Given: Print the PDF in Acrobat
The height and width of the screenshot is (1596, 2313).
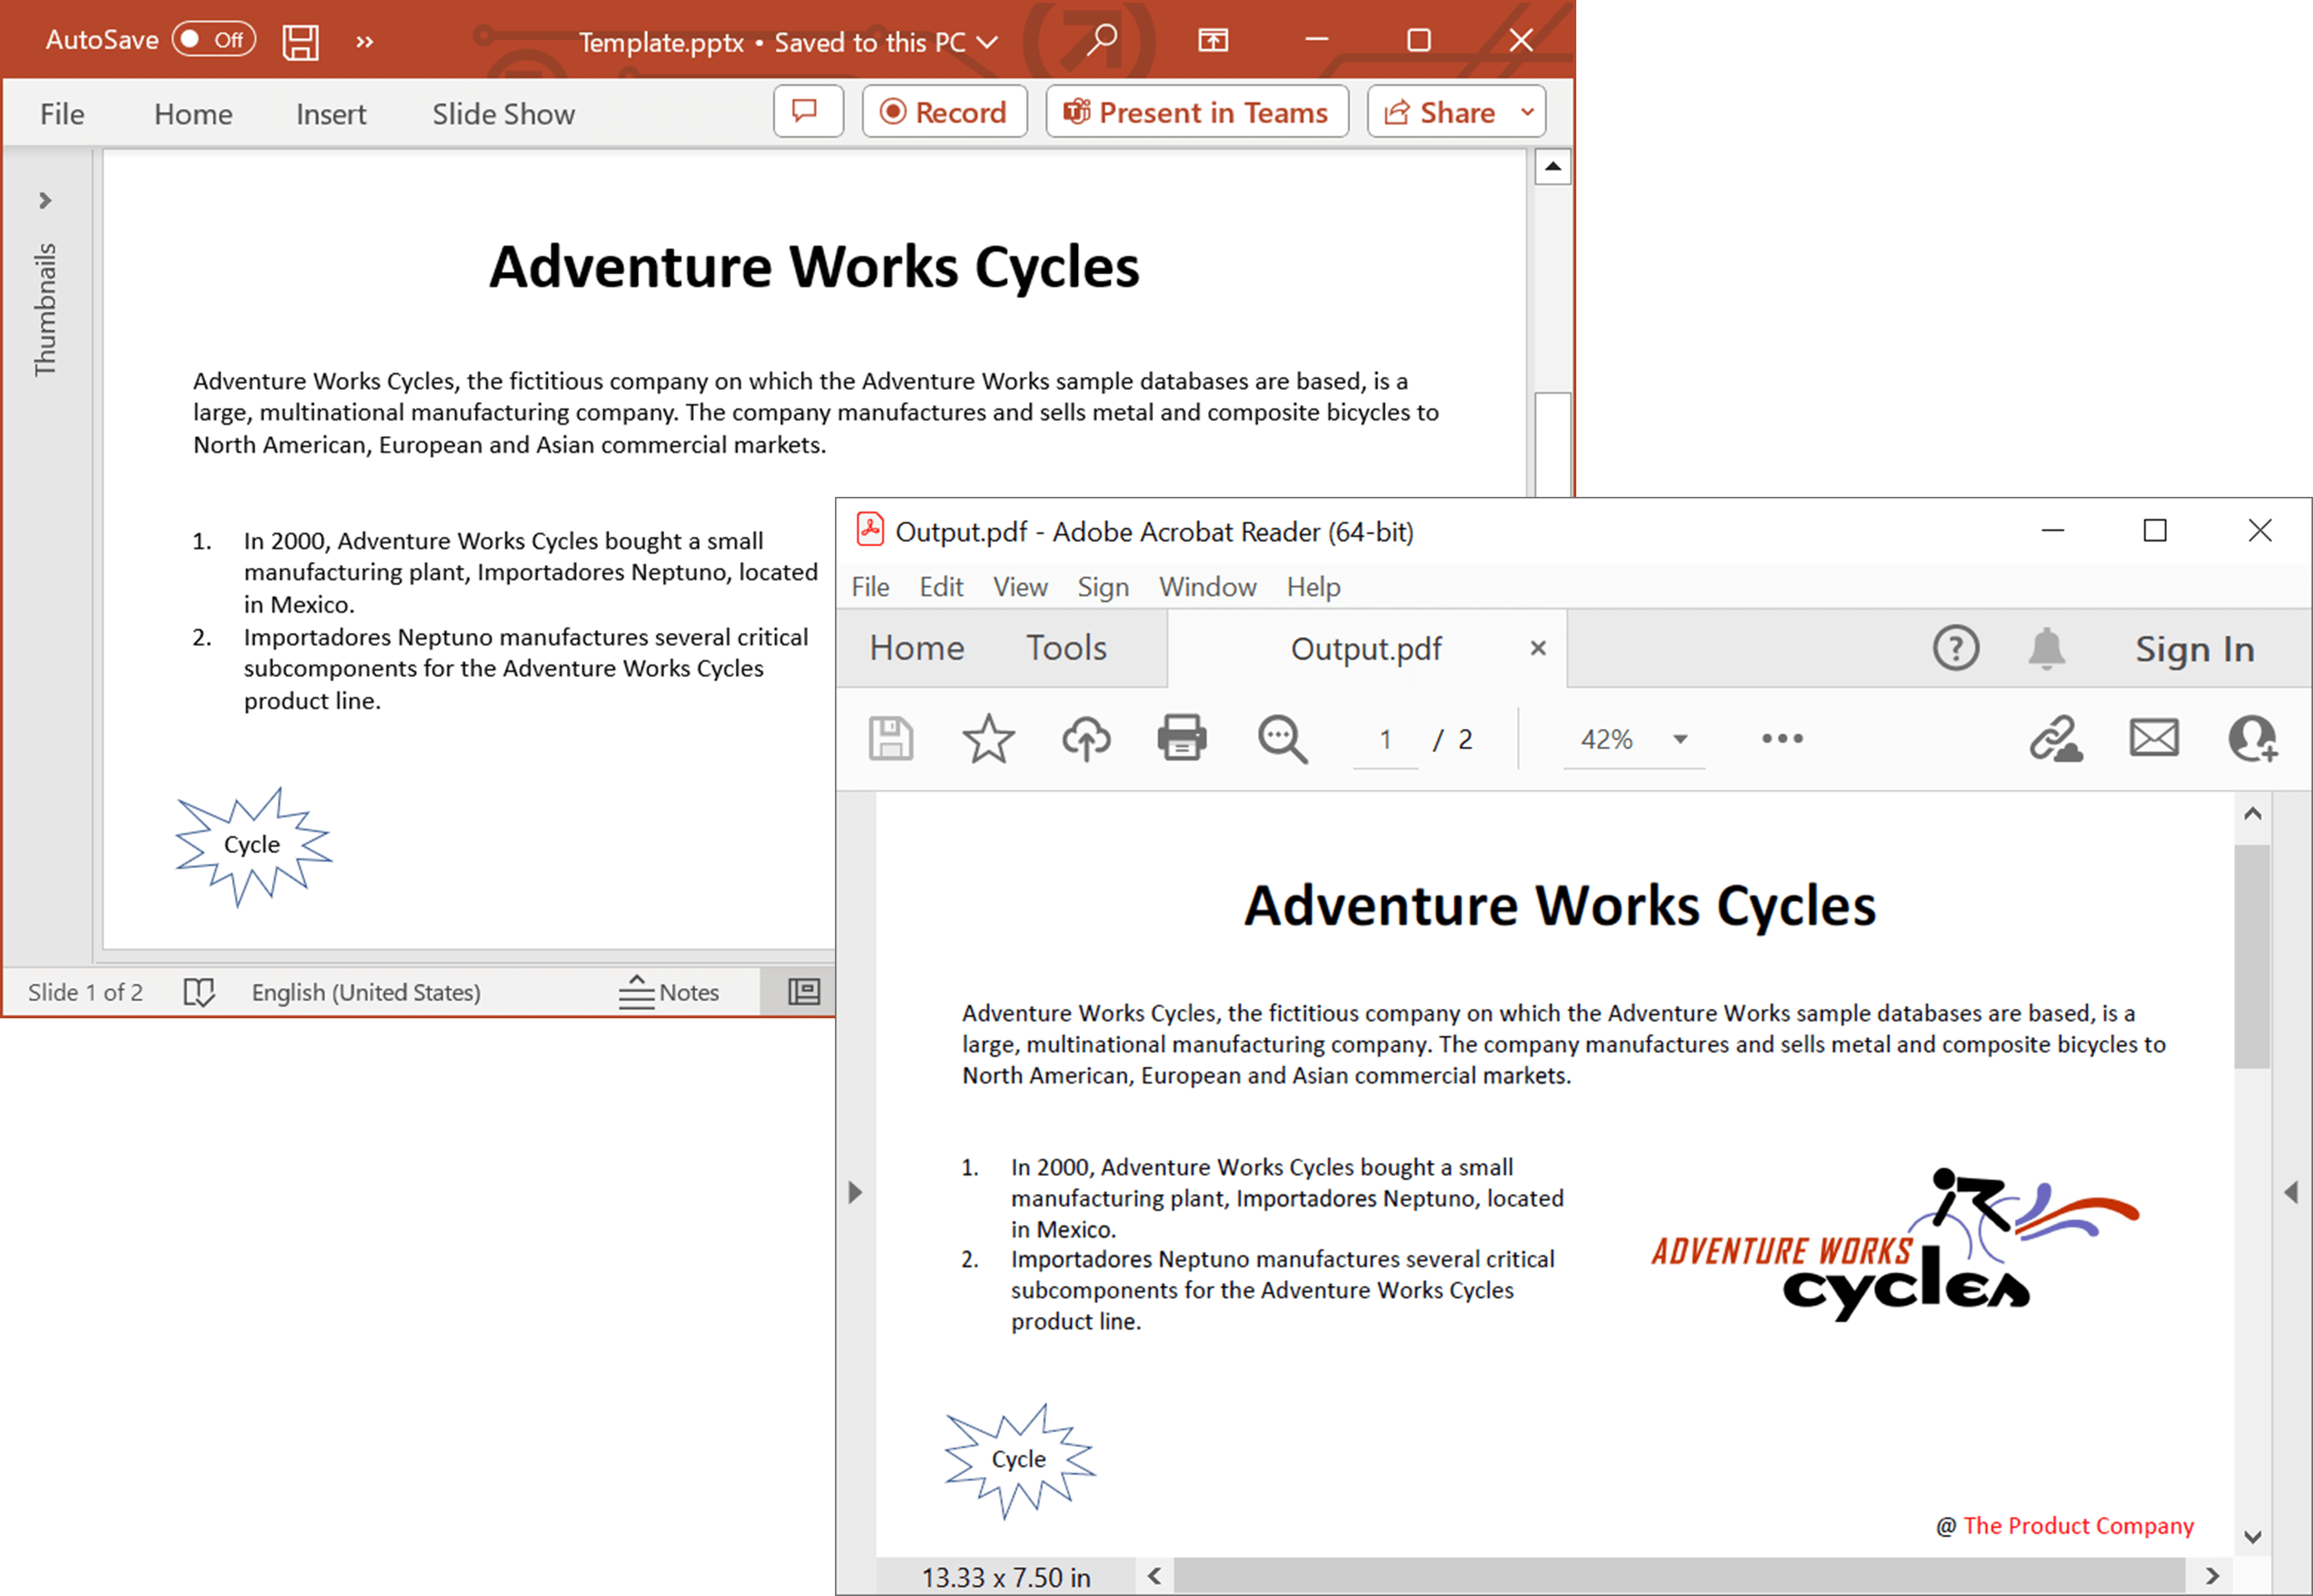Looking at the screenshot, I should click(1182, 738).
